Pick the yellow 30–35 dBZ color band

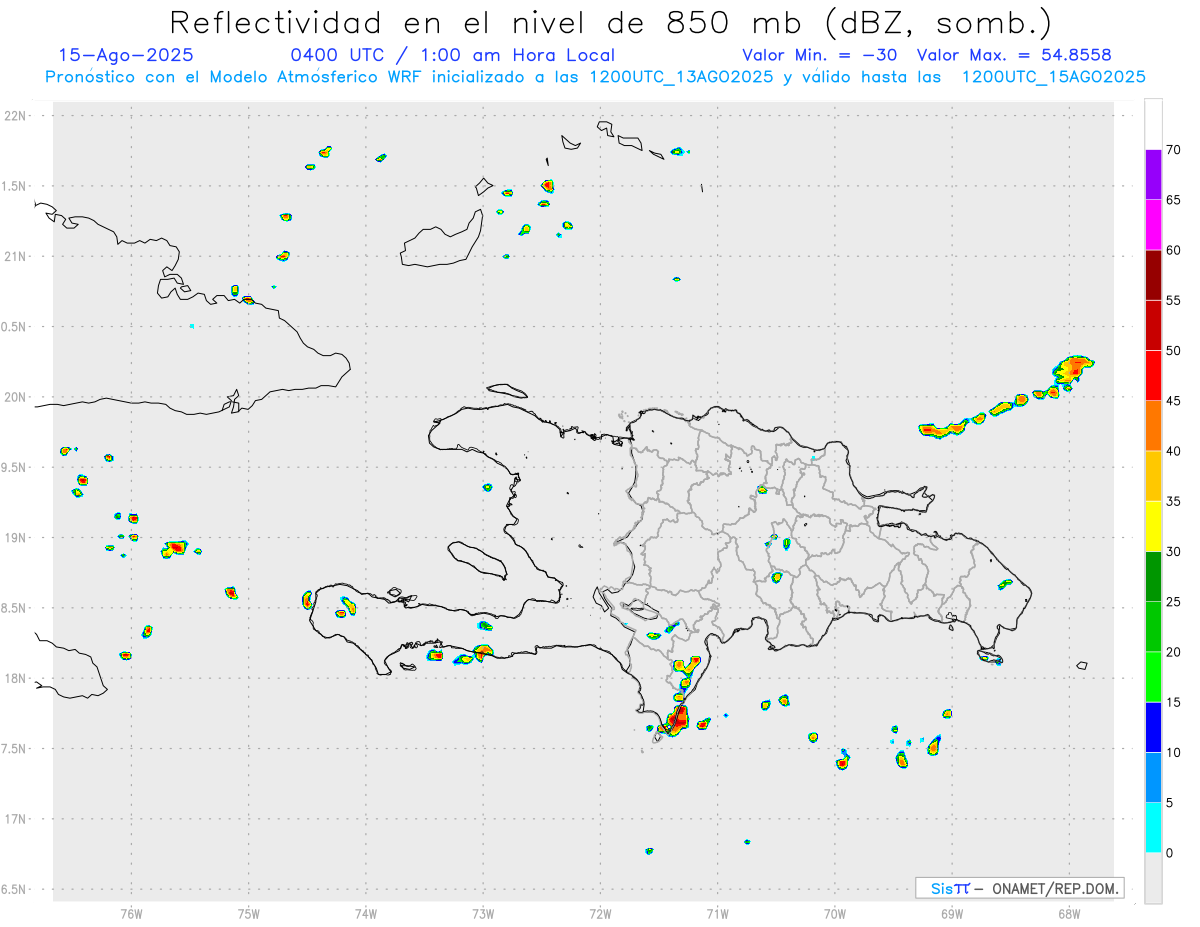pos(1153,526)
